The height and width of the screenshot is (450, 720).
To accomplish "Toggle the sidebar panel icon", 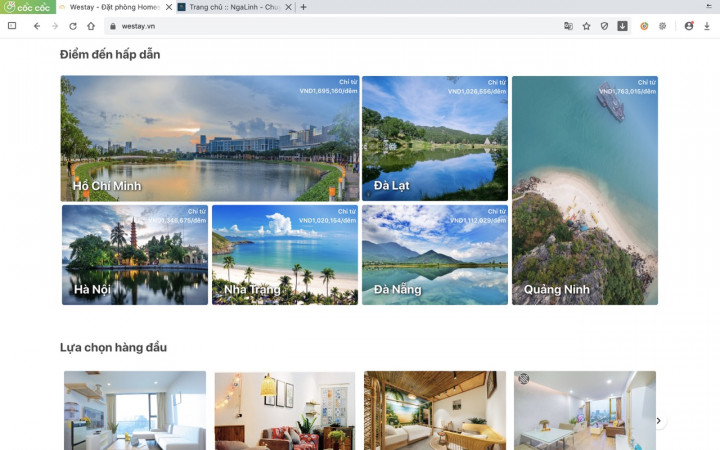I will tap(12, 26).
